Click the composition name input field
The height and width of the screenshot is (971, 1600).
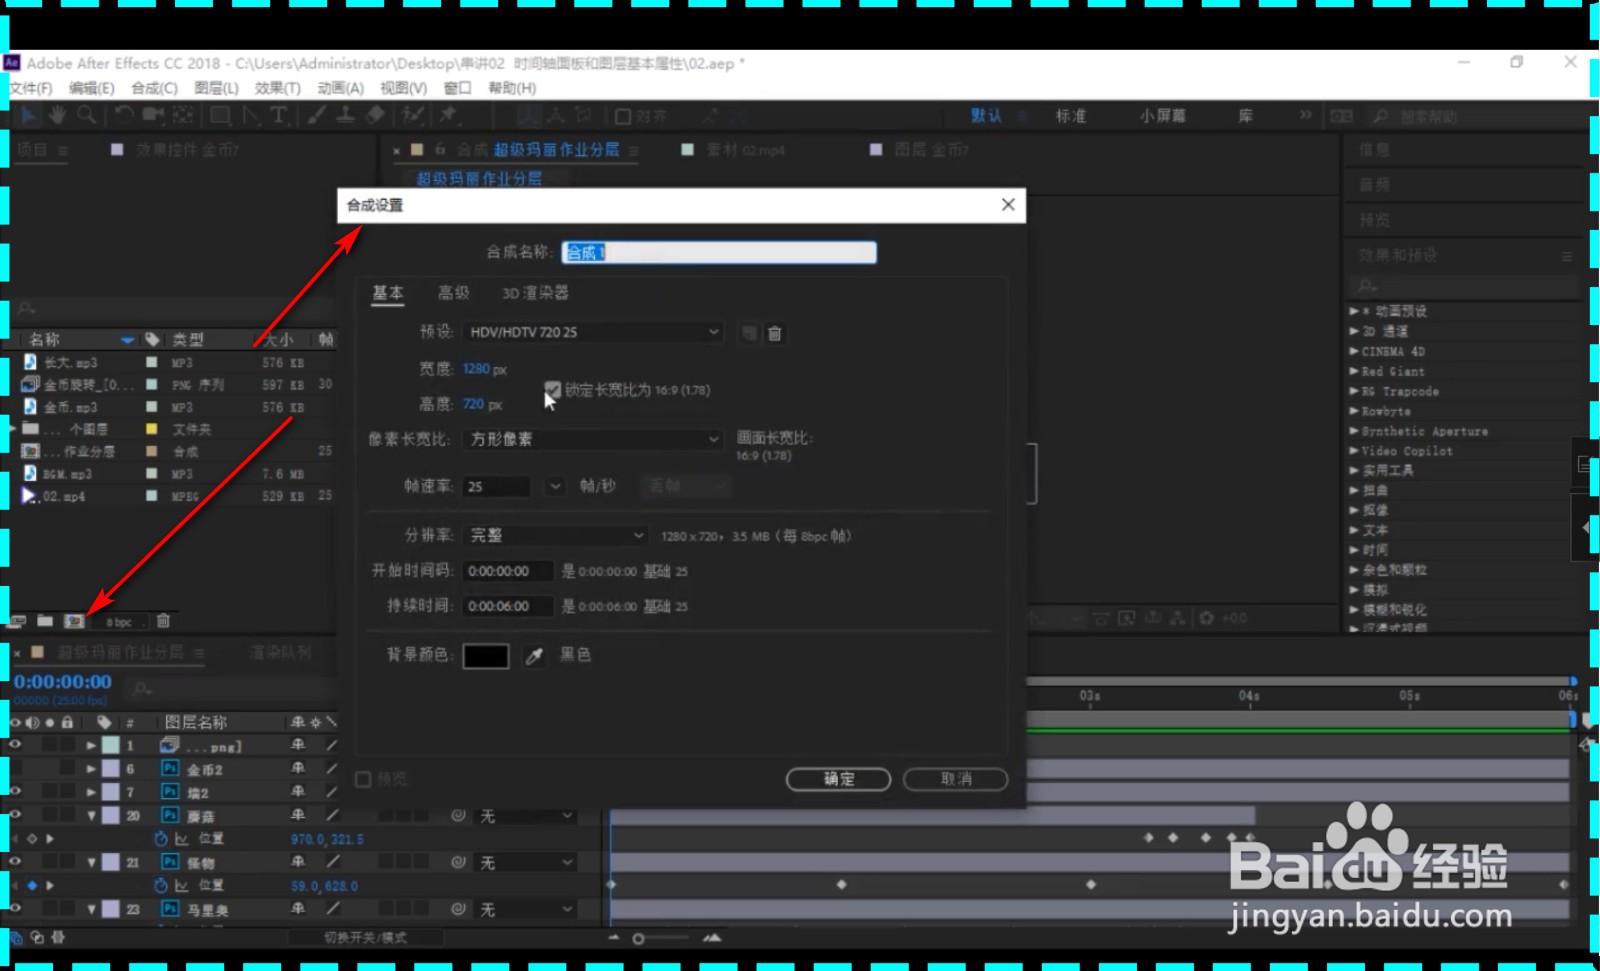tap(719, 252)
